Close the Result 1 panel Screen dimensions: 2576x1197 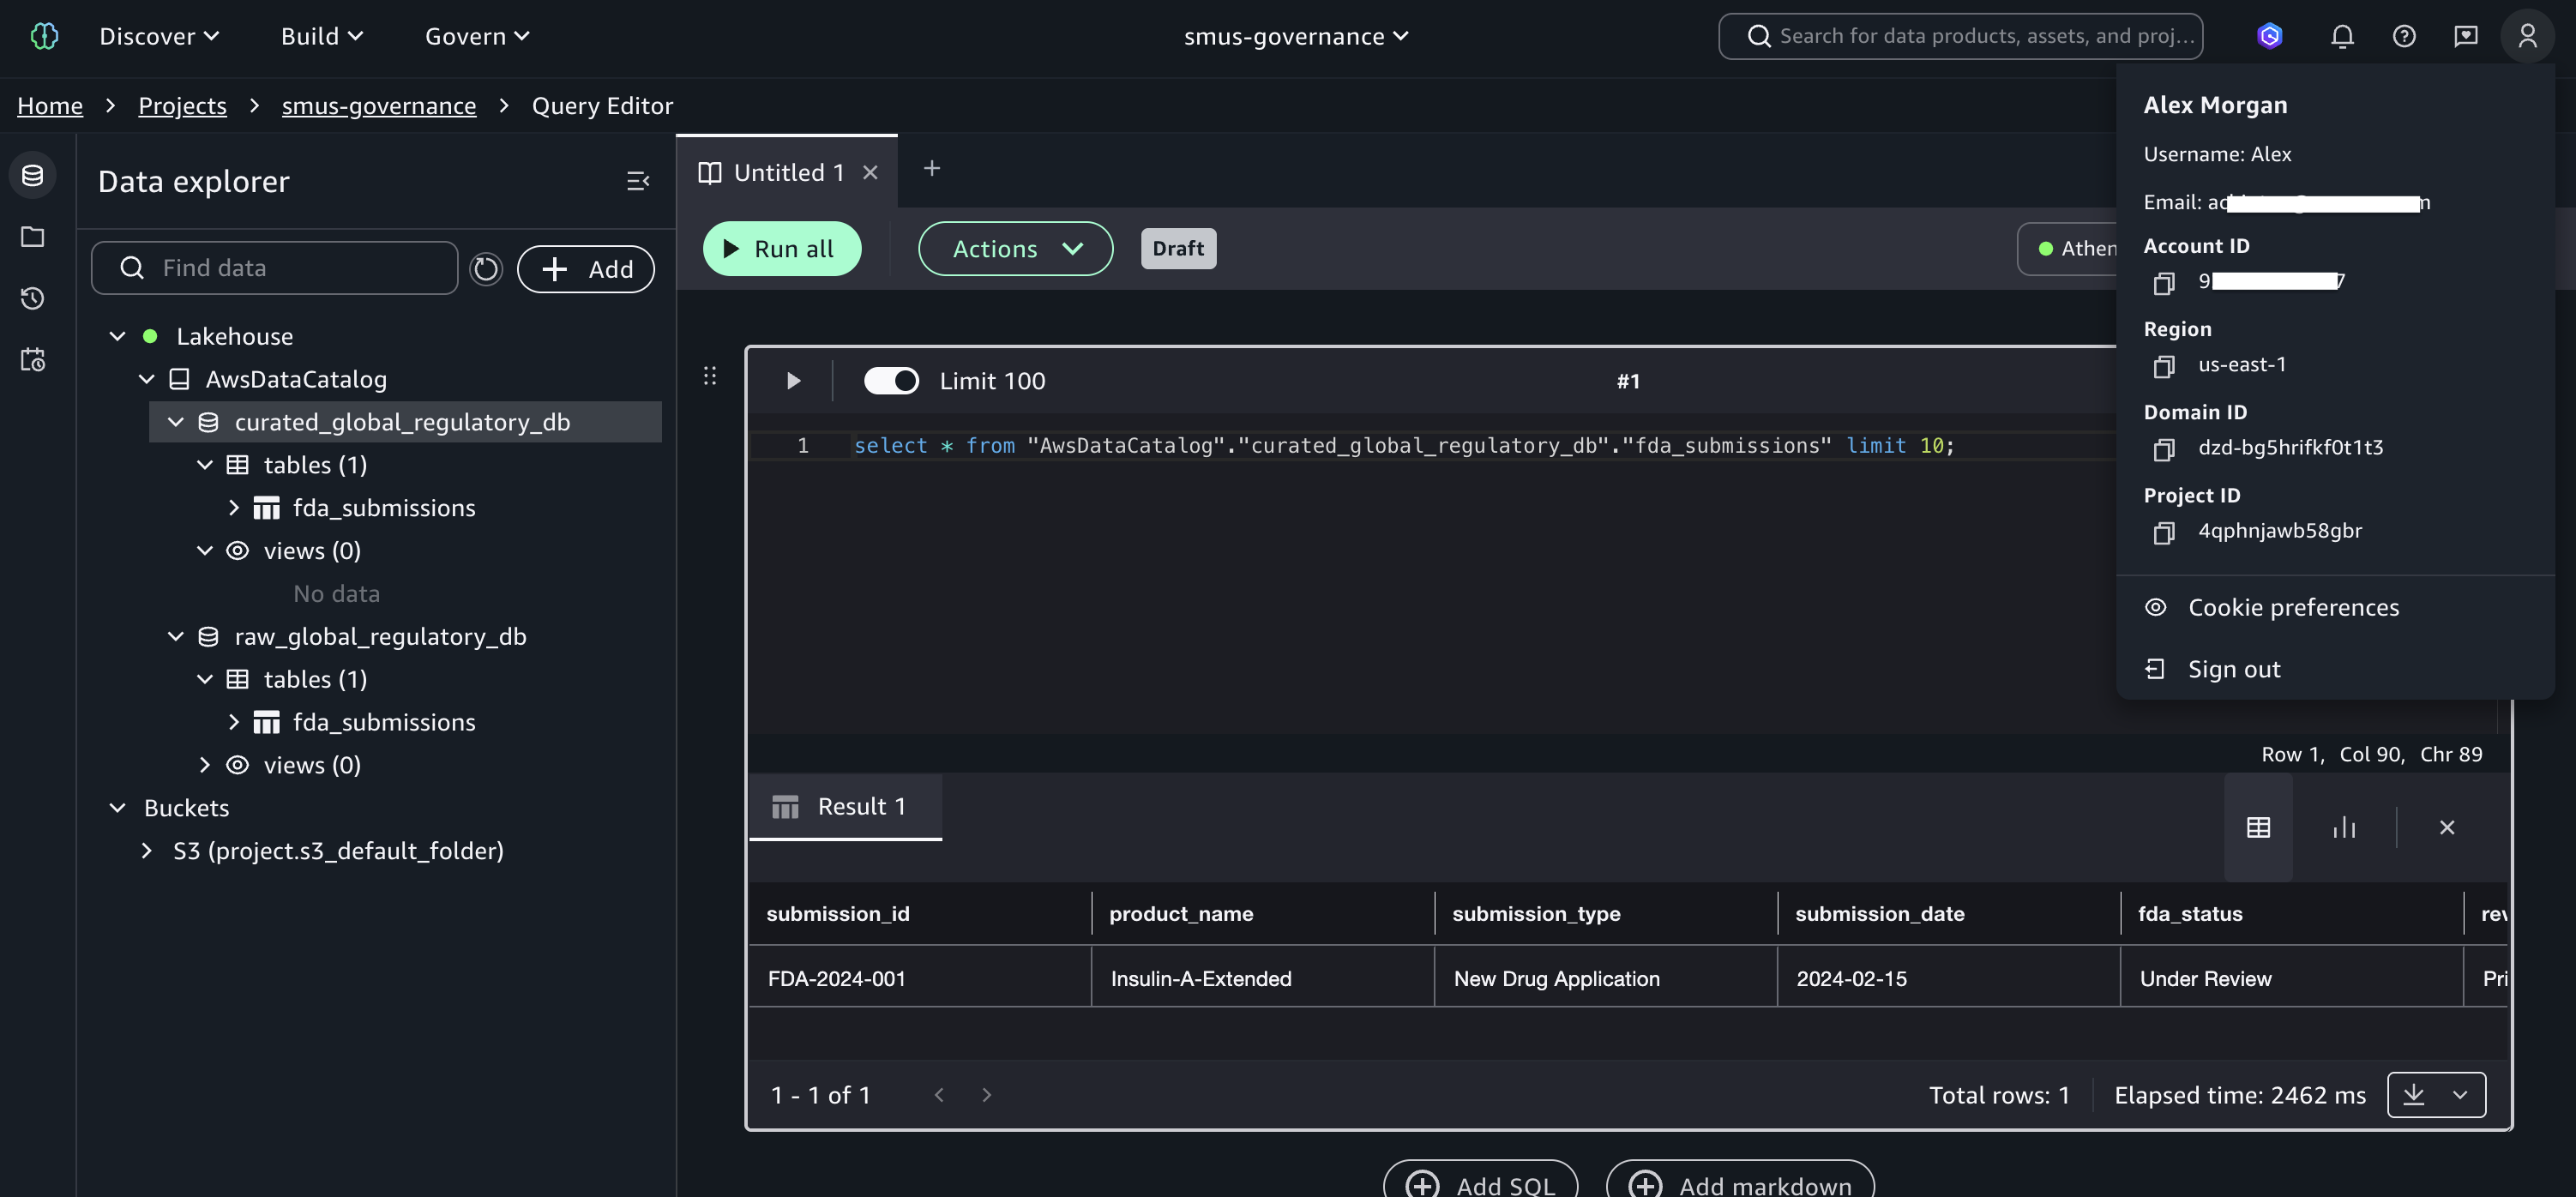[2447, 827]
